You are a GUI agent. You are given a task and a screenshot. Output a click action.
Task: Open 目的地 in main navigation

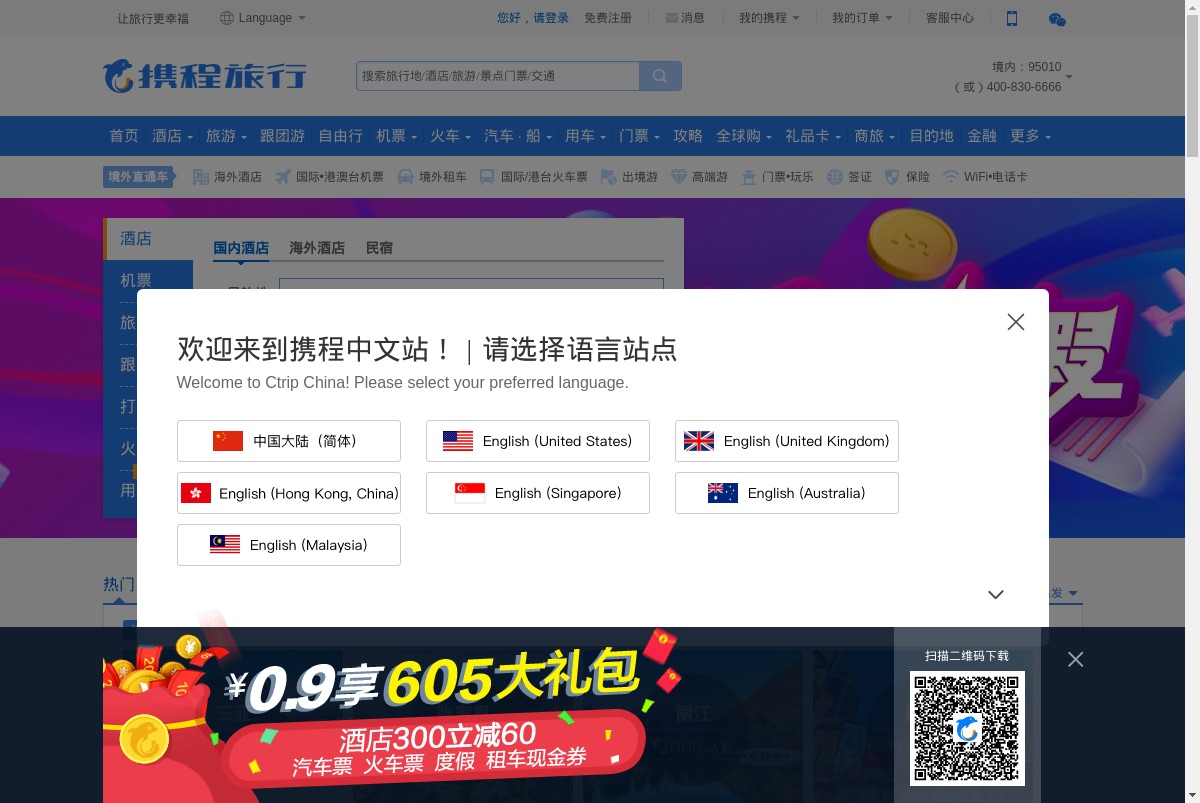(931, 136)
